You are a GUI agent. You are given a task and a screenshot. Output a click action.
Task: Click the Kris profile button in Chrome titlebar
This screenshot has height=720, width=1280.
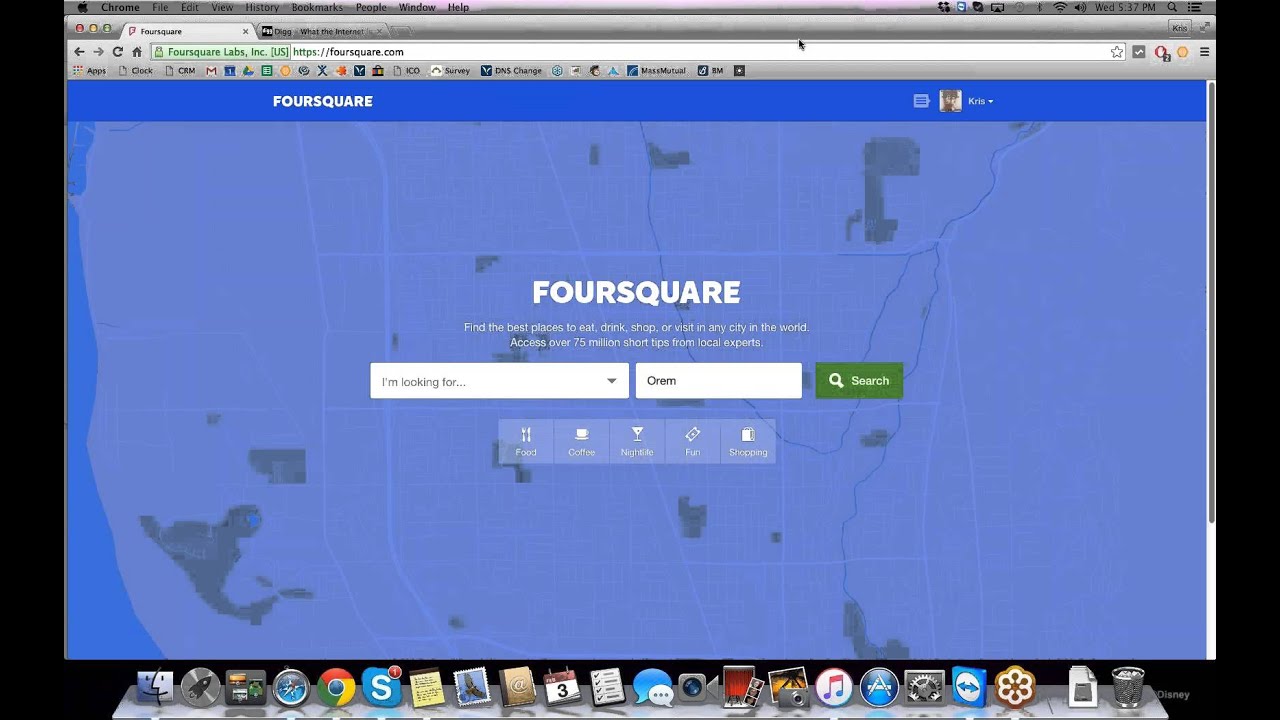click(x=1180, y=28)
